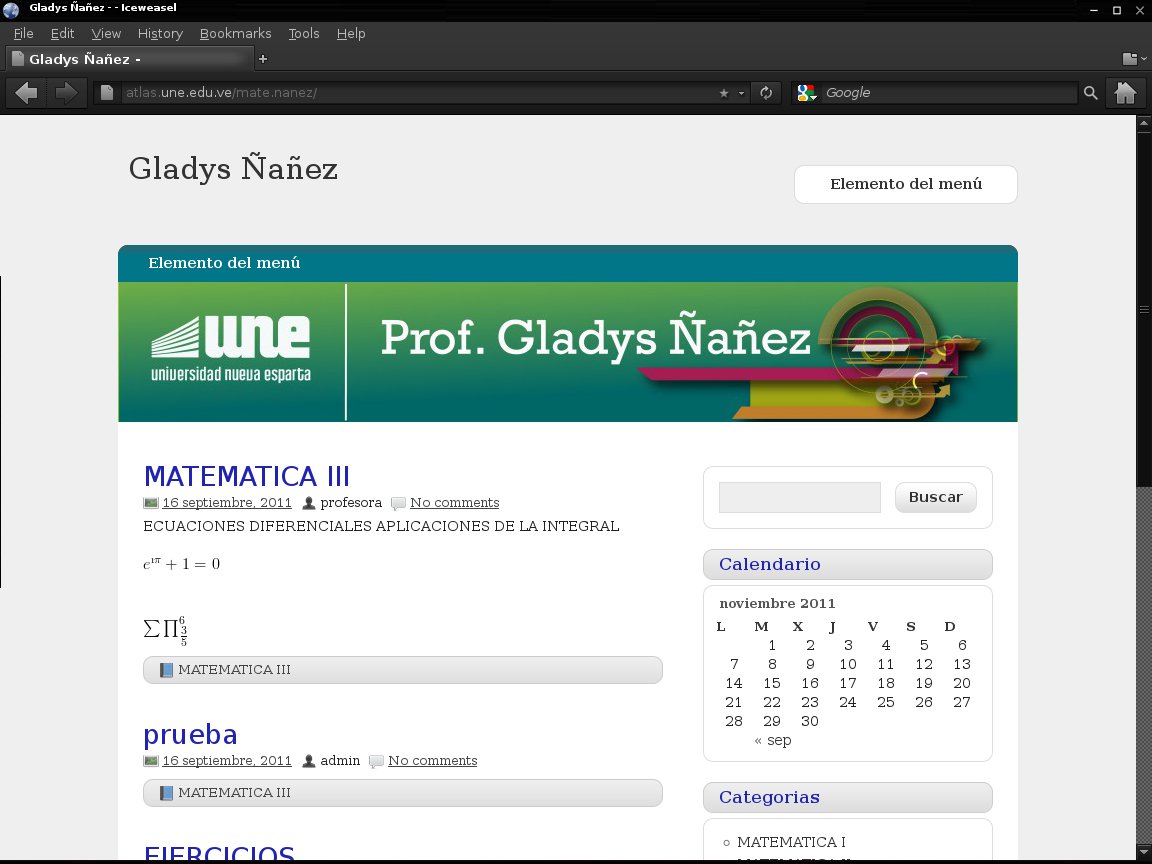
Task: Click the vertical scrollbar thumb
Action: tap(1144, 309)
